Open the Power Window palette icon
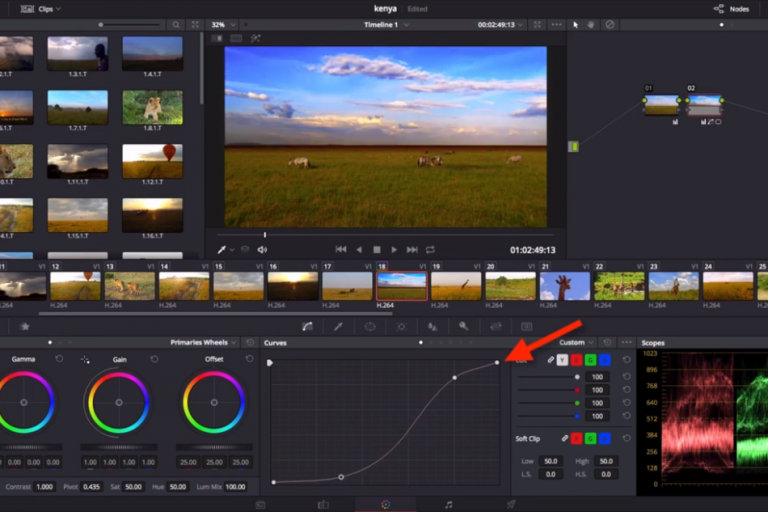Image resolution: width=768 pixels, height=512 pixels. (x=370, y=326)
